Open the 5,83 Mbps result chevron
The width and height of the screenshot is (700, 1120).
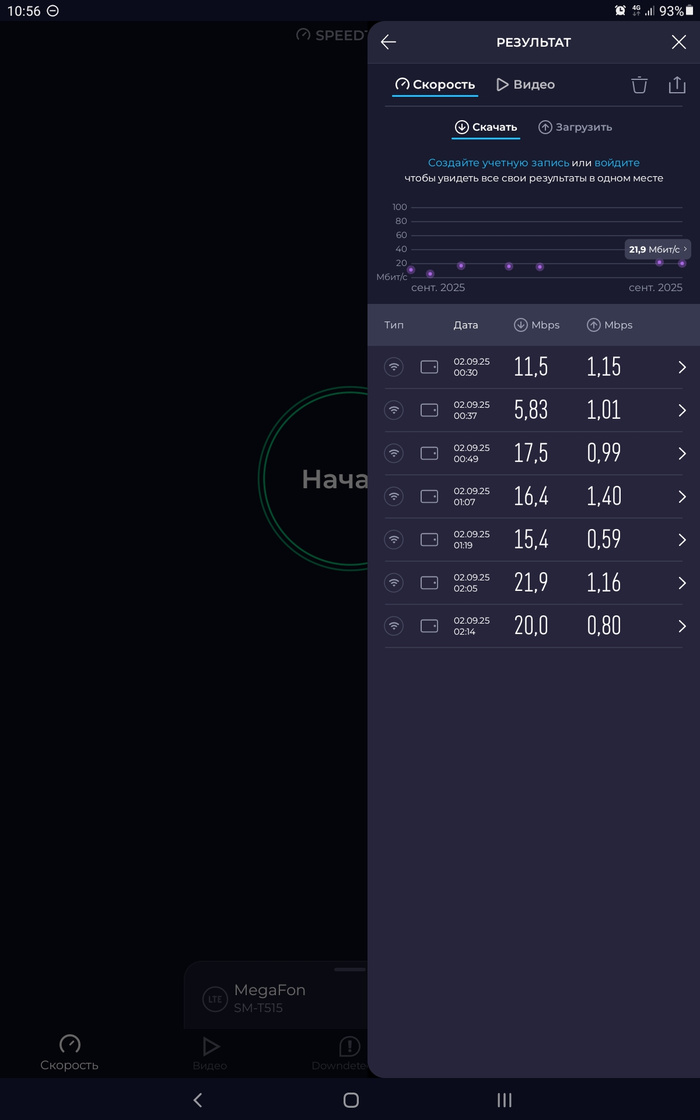[682, 410]
